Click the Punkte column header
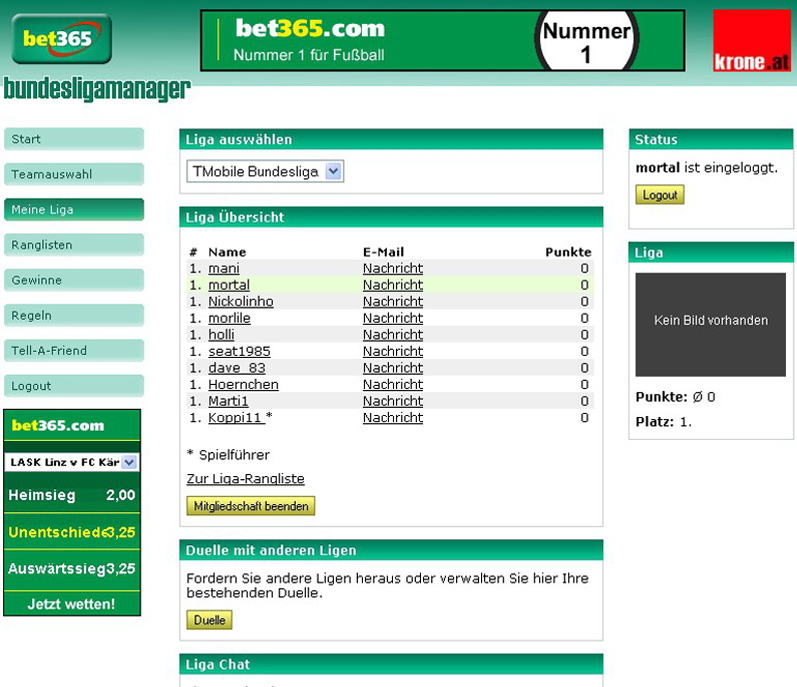Image resolution: width=797 pixels, height=687 pixels. pos(568,252)
